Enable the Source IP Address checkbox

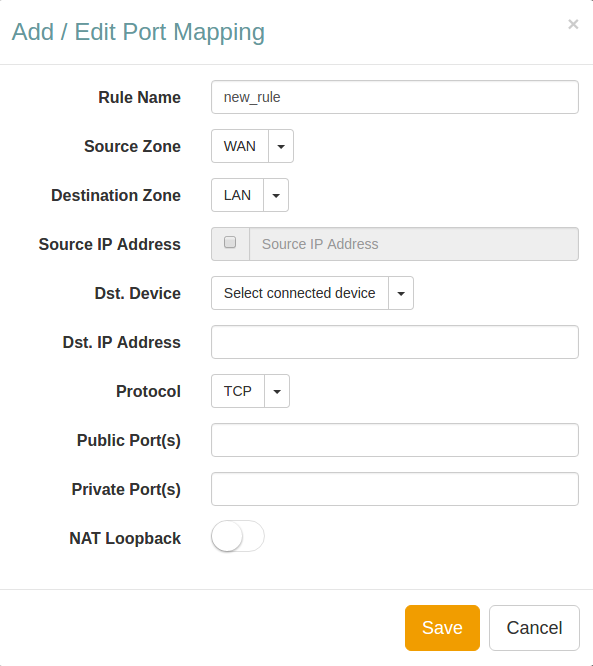tap(230, 242)
